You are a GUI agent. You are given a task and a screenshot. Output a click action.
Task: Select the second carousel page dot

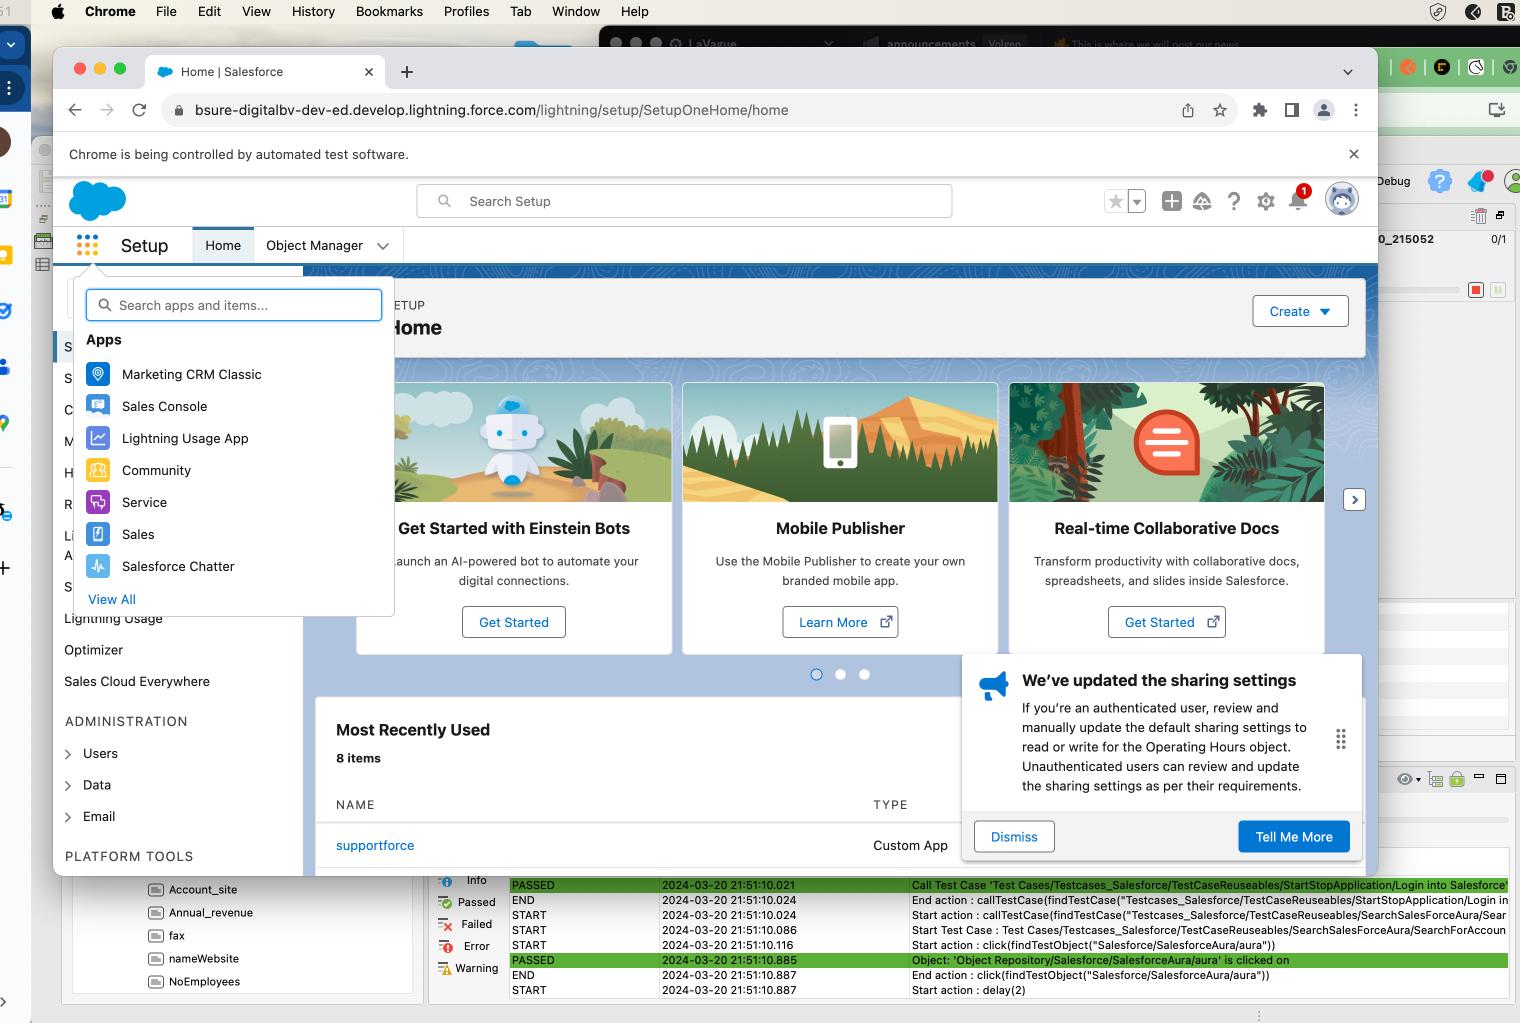[840, 674]
